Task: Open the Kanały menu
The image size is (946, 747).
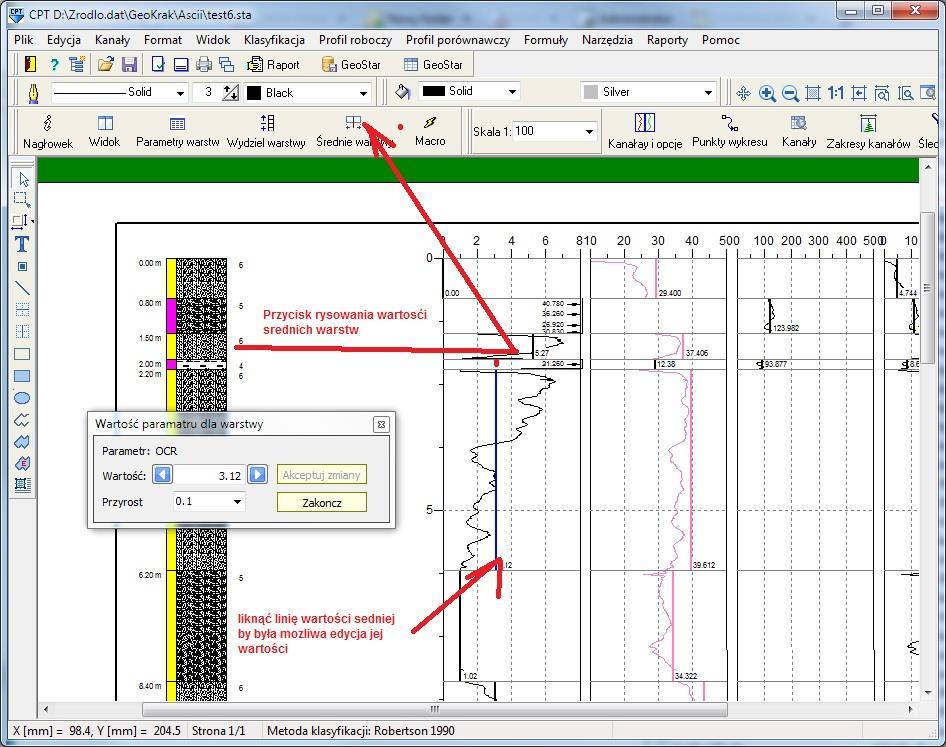Action: 112,40
